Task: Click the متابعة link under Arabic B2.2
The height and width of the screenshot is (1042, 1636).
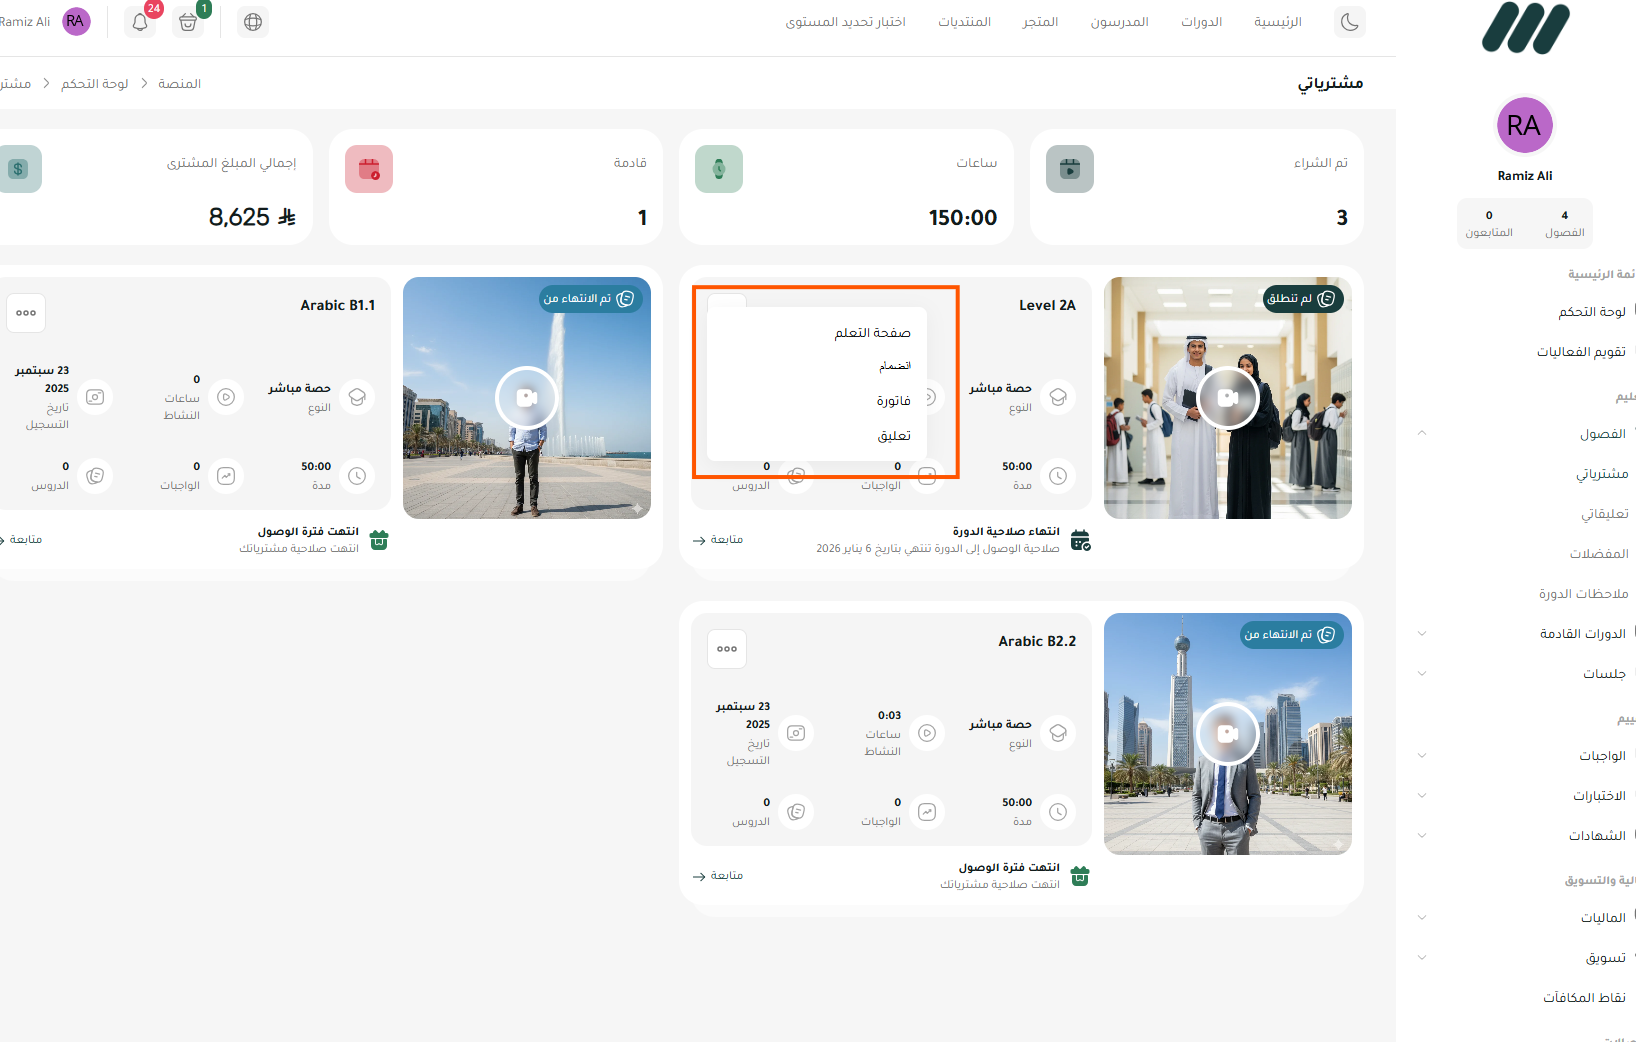Action: point(718,876)
